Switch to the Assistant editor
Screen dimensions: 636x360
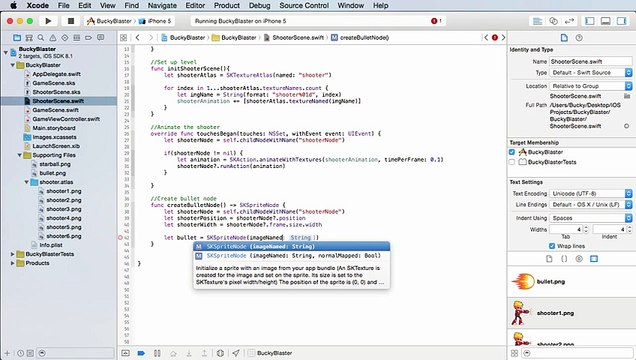pos(553,21)
